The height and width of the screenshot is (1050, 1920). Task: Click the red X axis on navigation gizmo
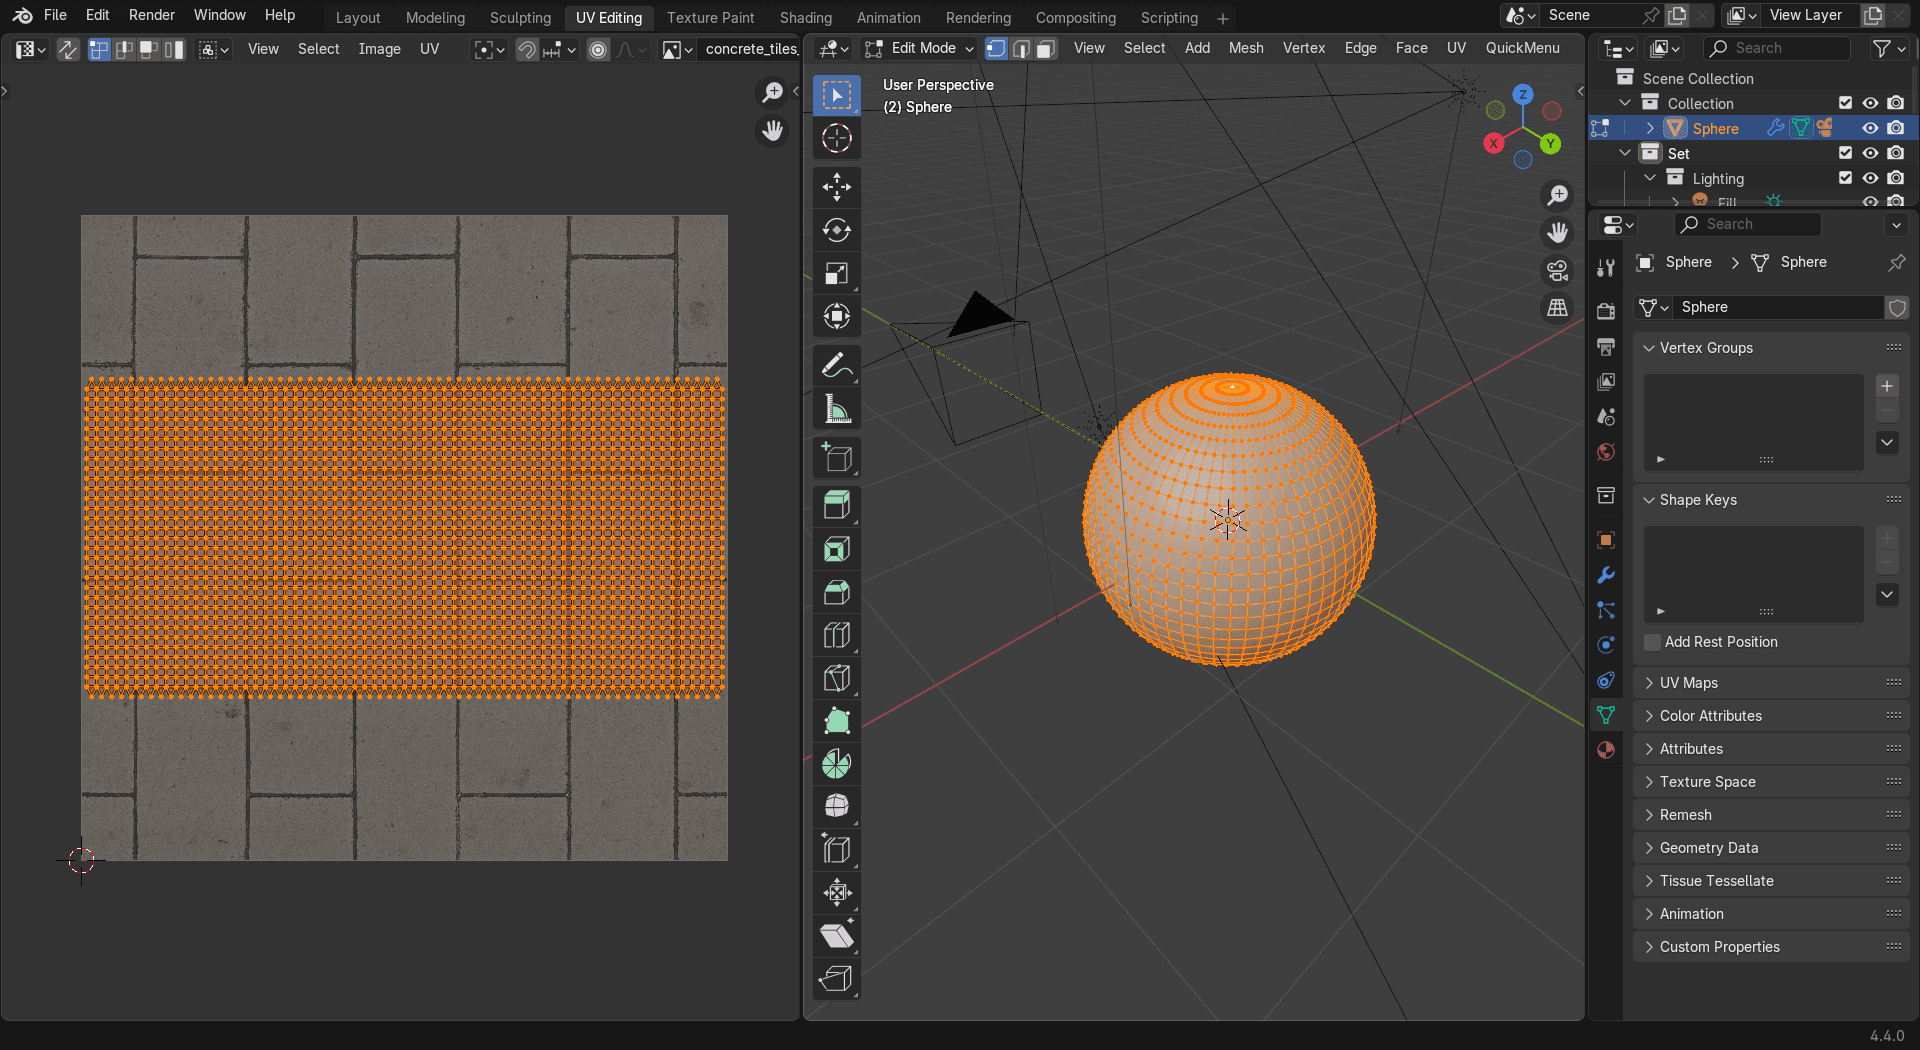(x=1493, y=143)
